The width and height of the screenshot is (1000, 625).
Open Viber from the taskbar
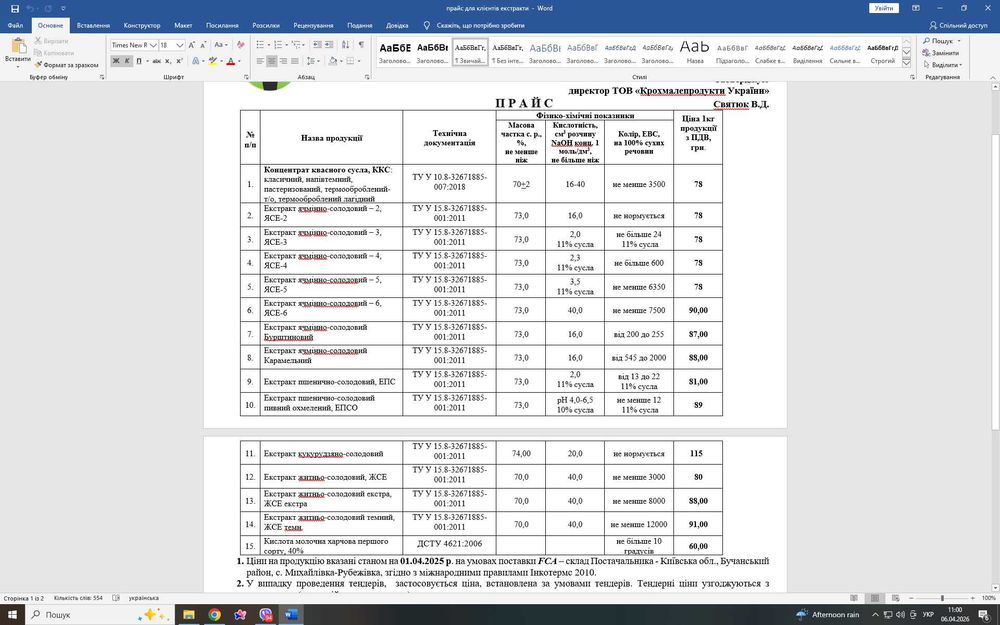[x=266, y=615]
